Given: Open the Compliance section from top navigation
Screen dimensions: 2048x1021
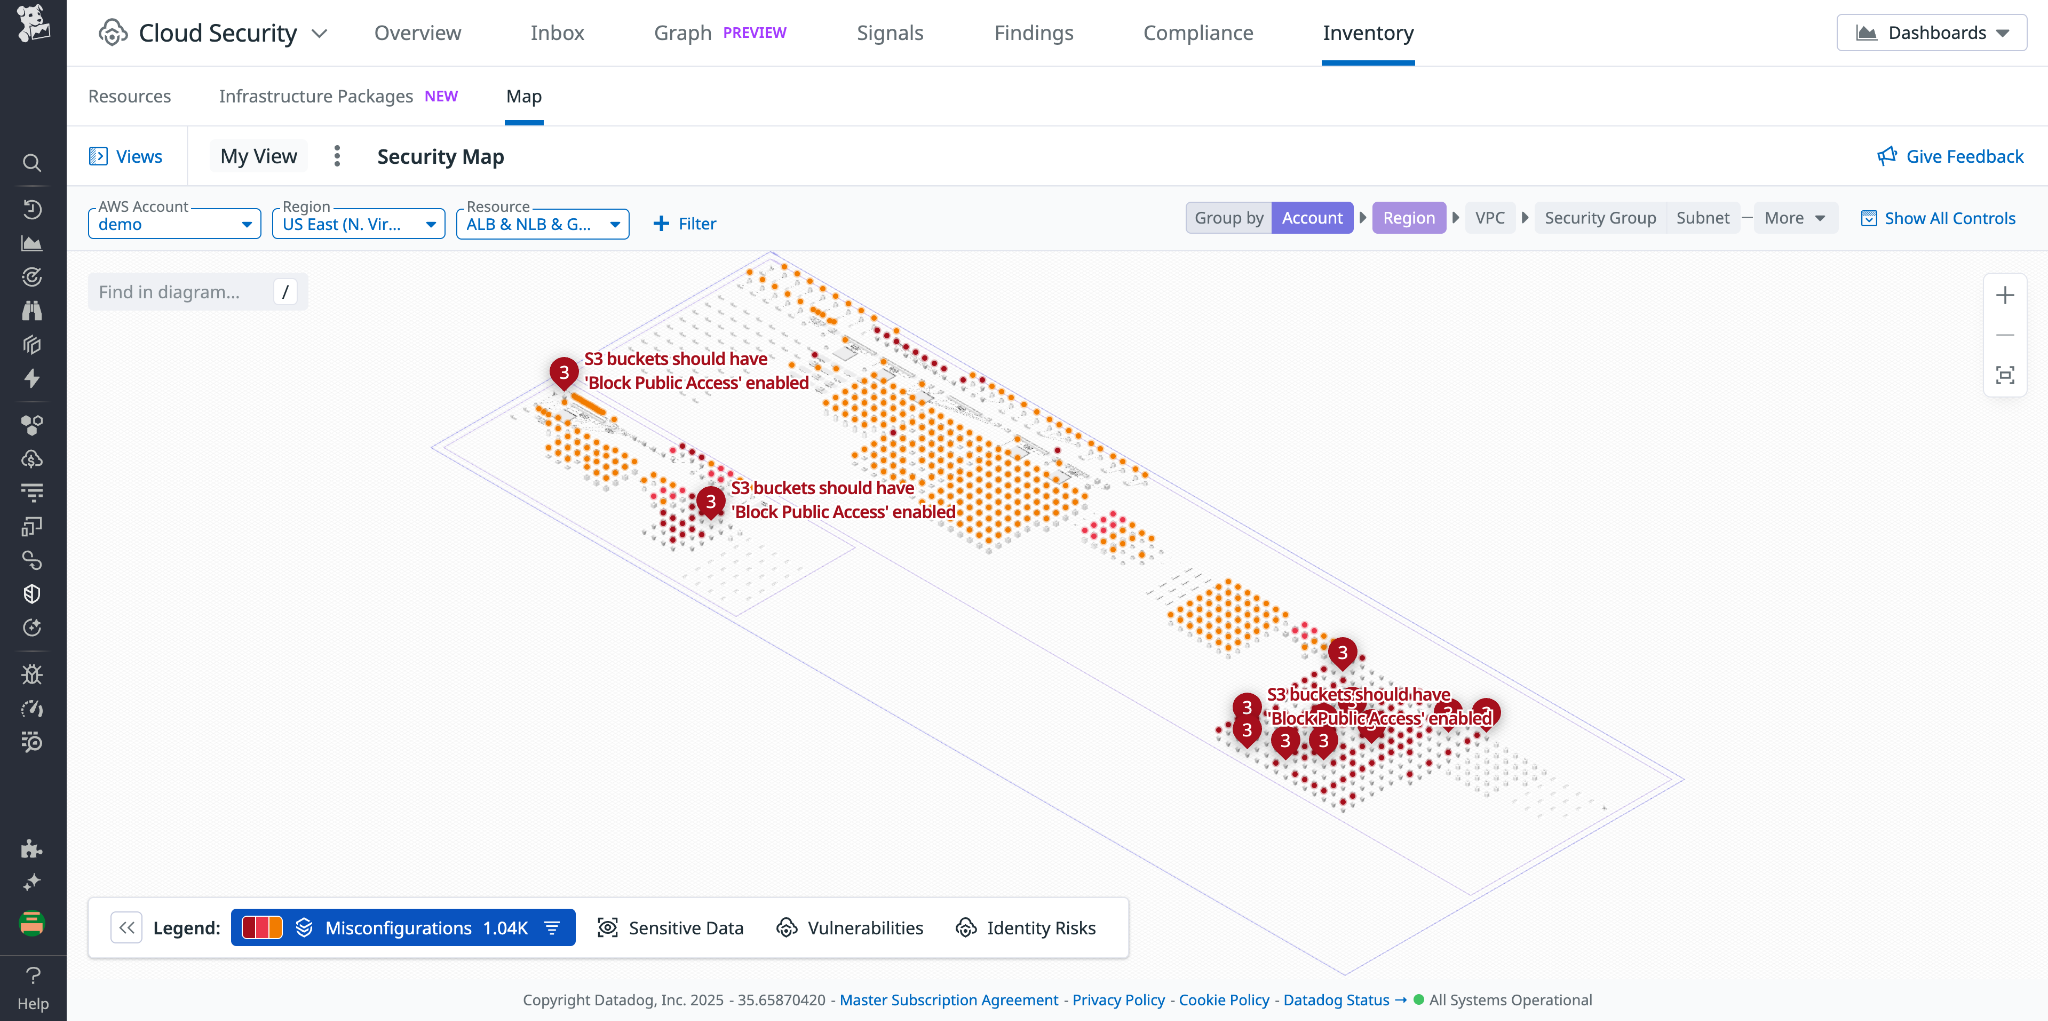Looking at the screenshot, I should pos(1197,32).
